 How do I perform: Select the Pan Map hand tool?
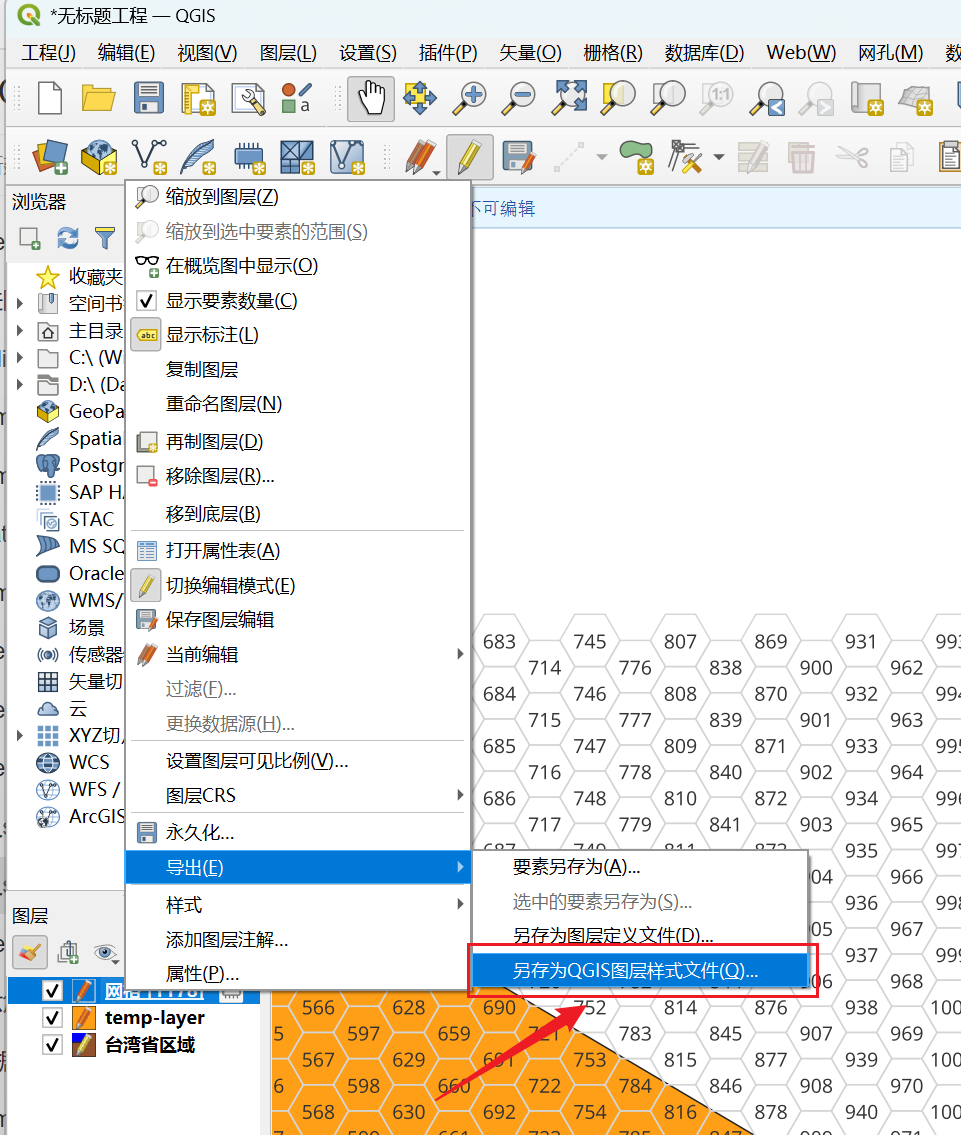point(371,98)
